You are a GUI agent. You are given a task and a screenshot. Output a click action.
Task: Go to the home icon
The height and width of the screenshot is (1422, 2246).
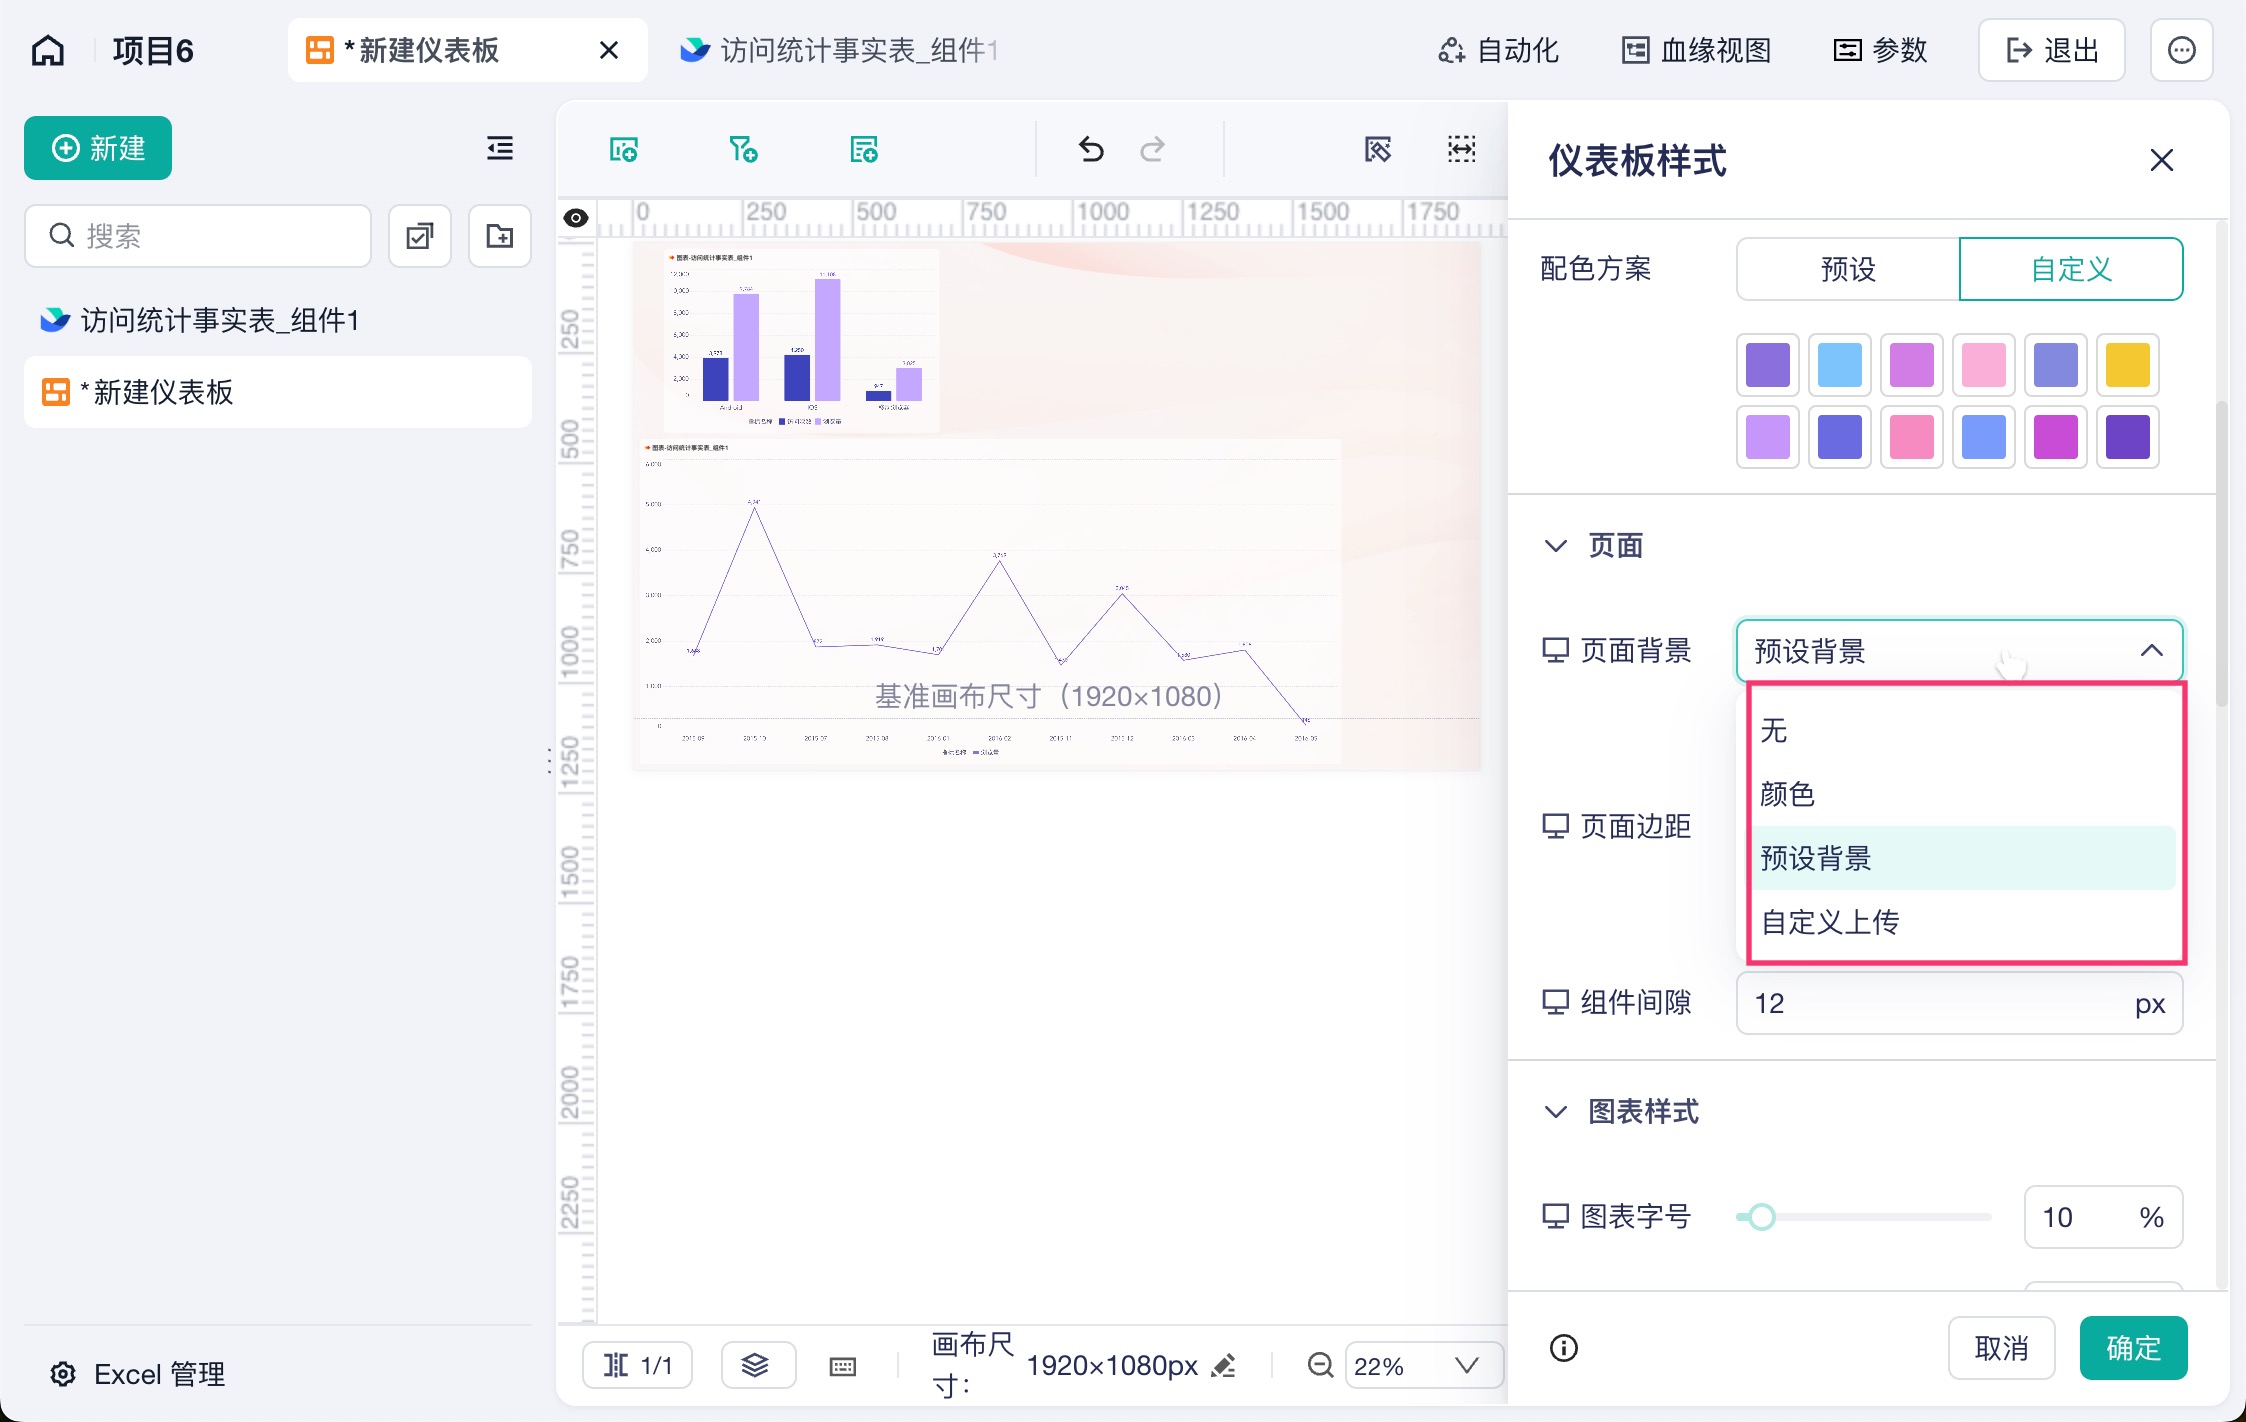[x=48, y=50]
